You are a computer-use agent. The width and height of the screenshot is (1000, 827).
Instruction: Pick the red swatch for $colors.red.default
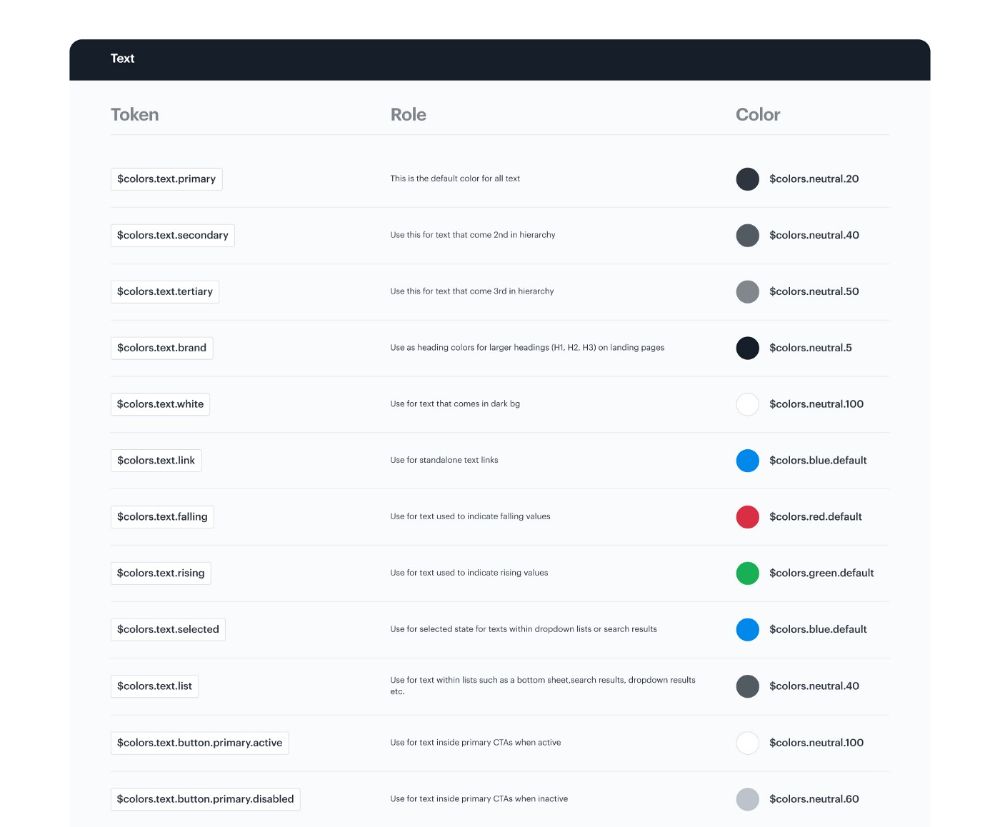point(747,517)
